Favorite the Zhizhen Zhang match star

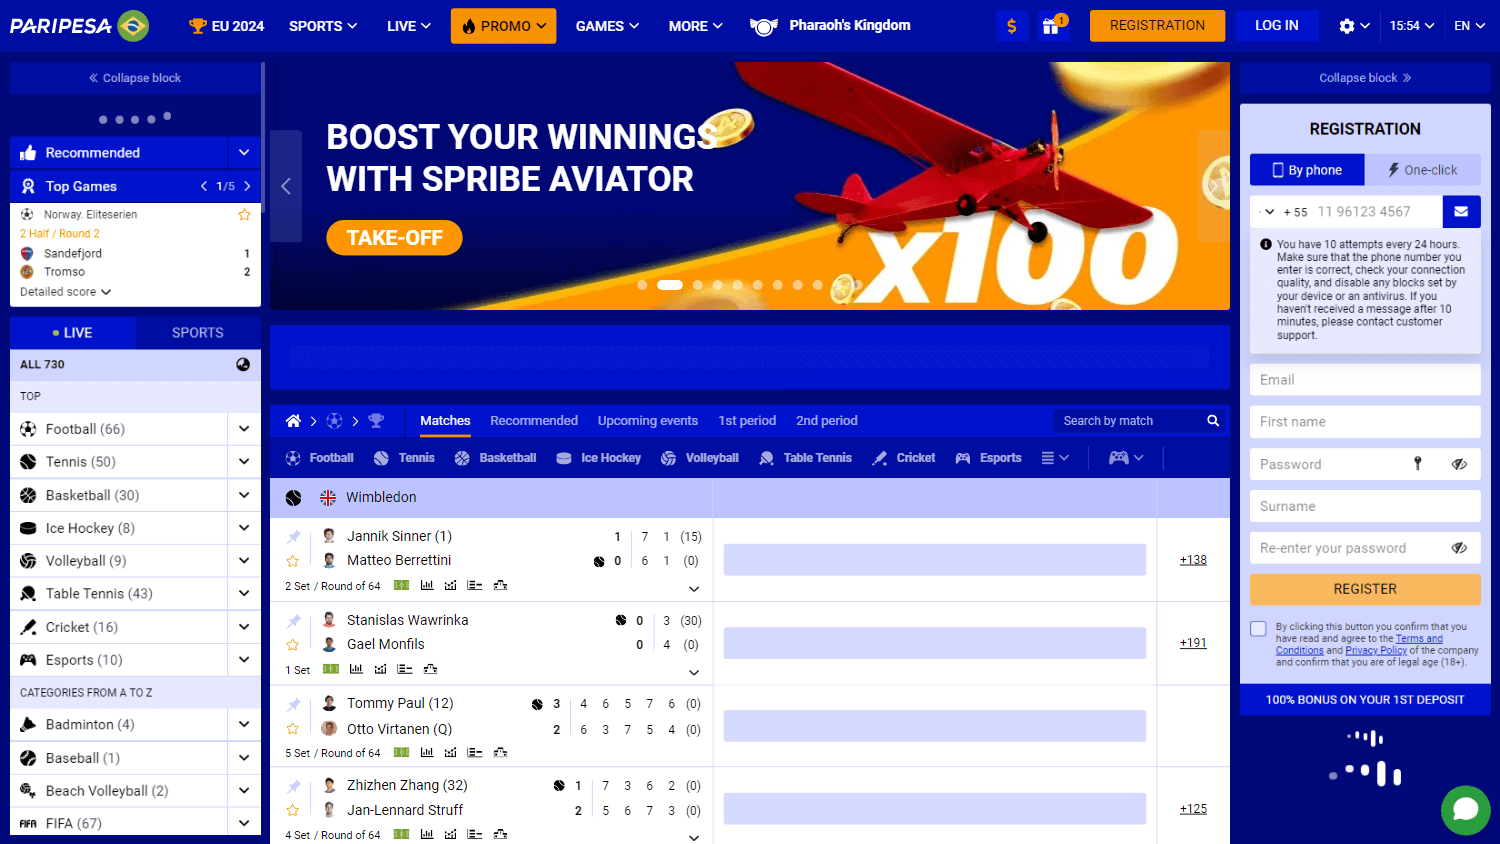pos(293,811)
